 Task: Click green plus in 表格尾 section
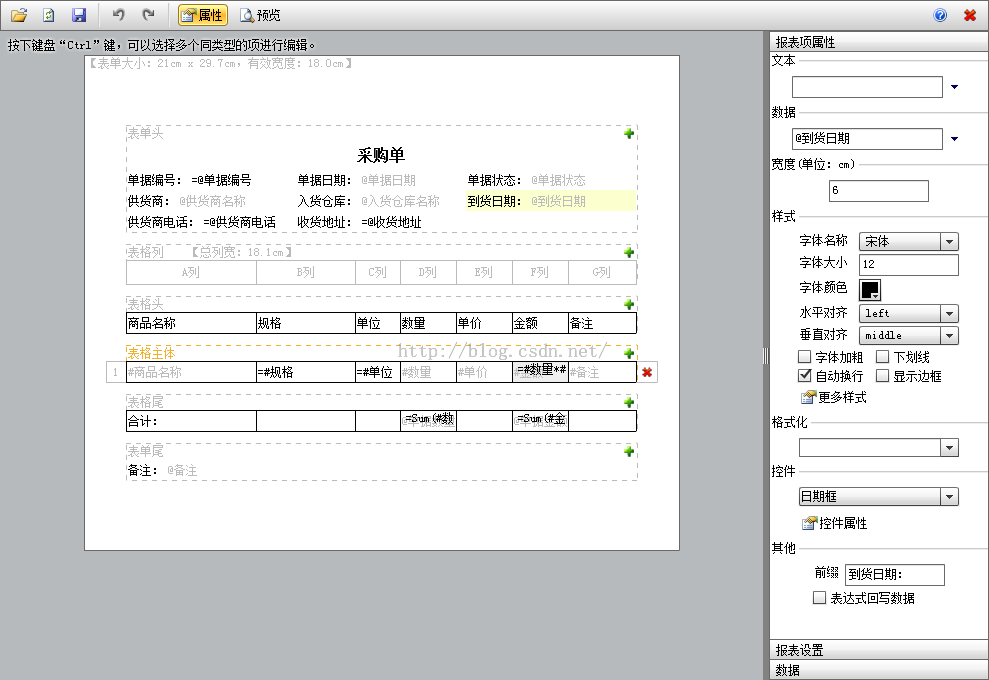click(629, 402)
